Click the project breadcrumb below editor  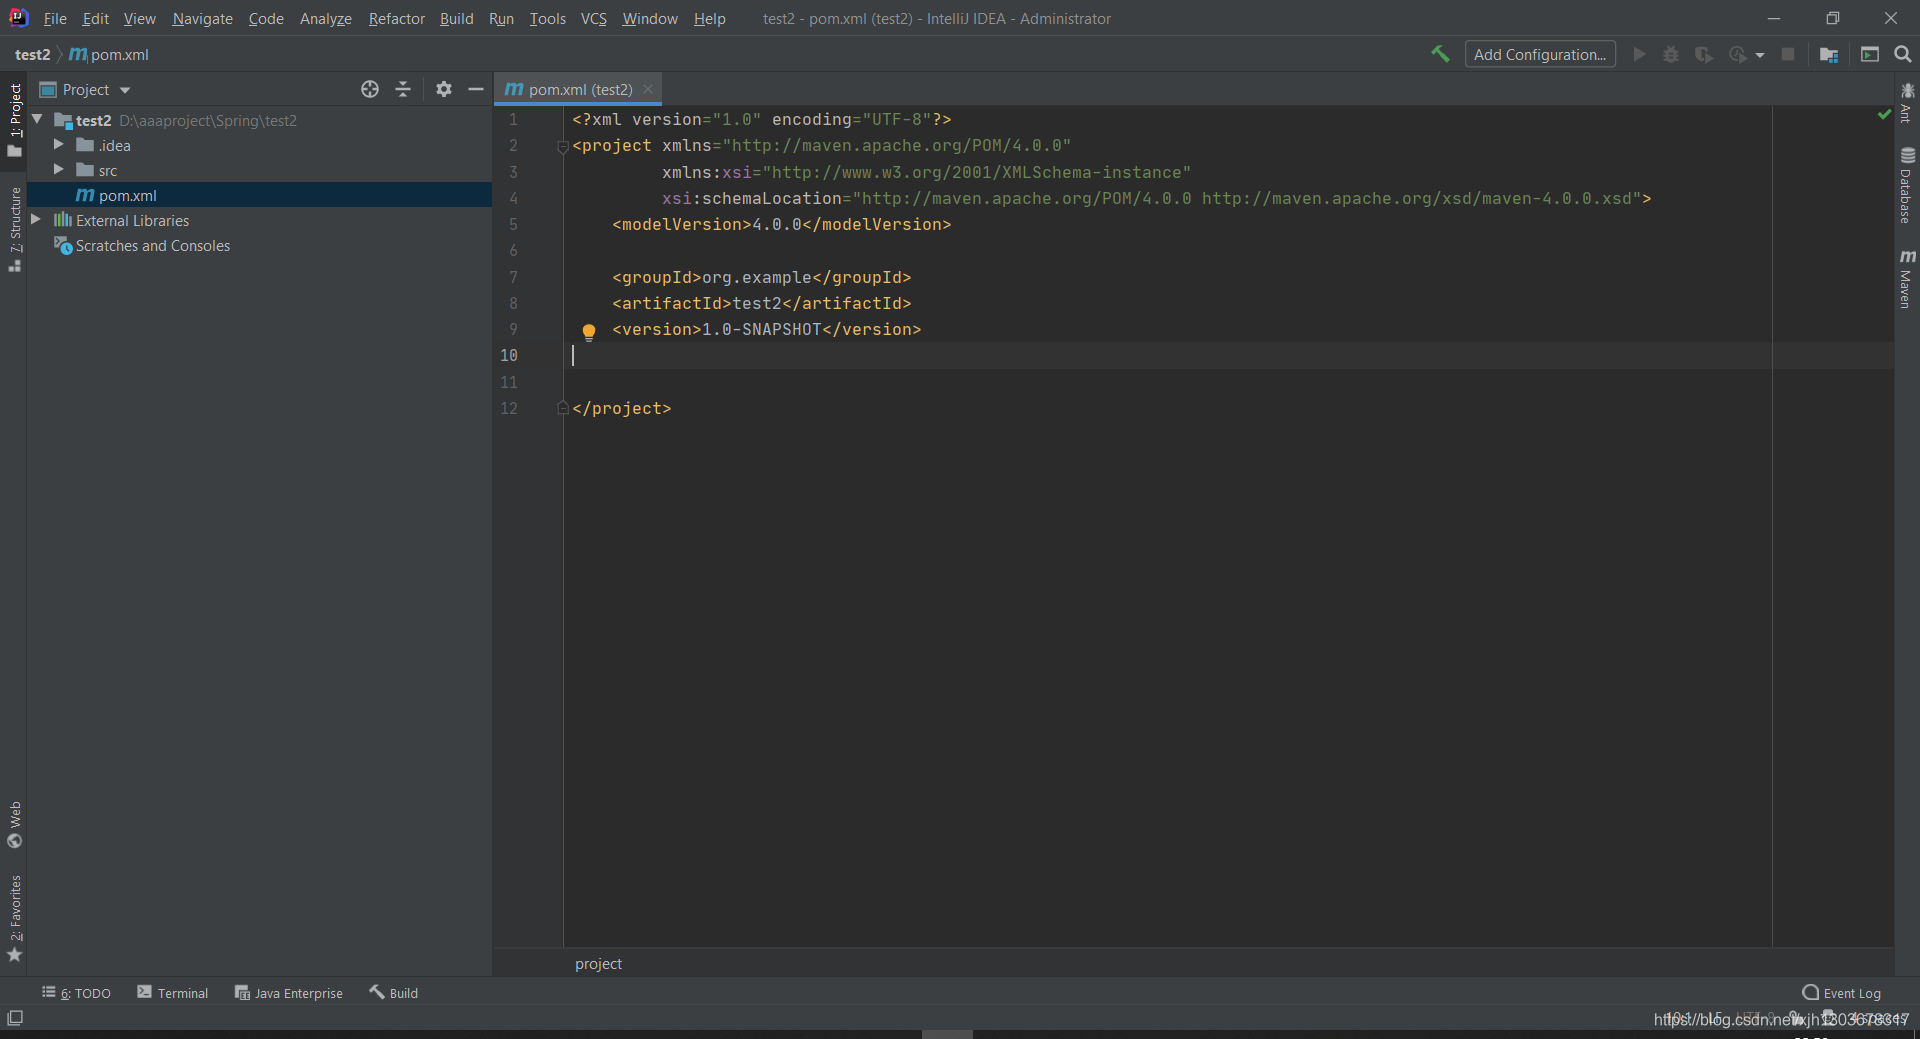[x=598, y=963]
